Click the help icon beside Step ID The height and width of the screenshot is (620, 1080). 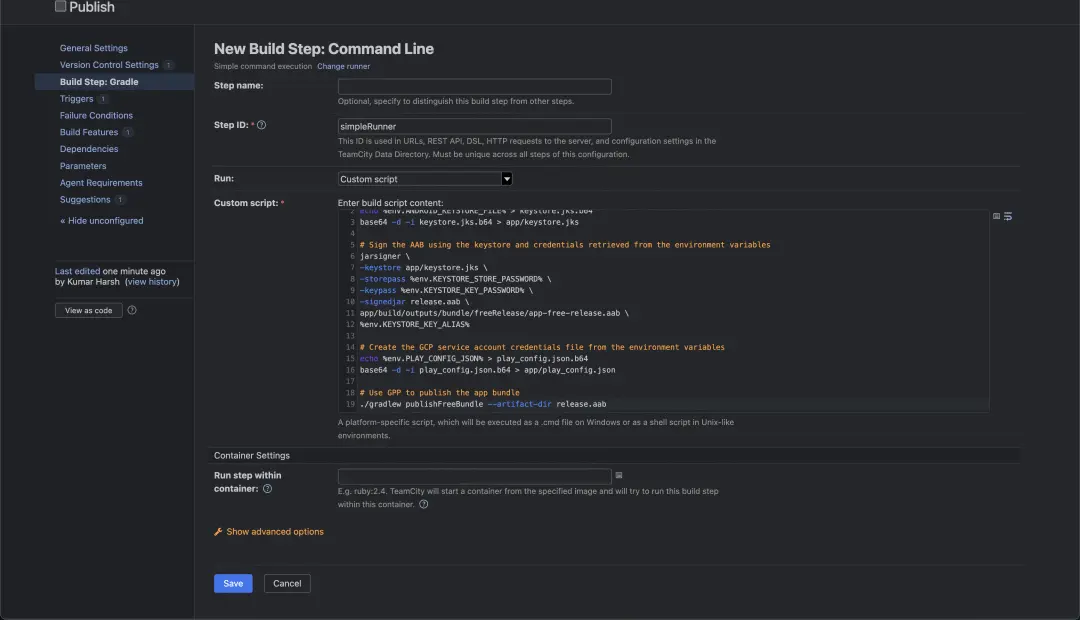tap(262, 125)
